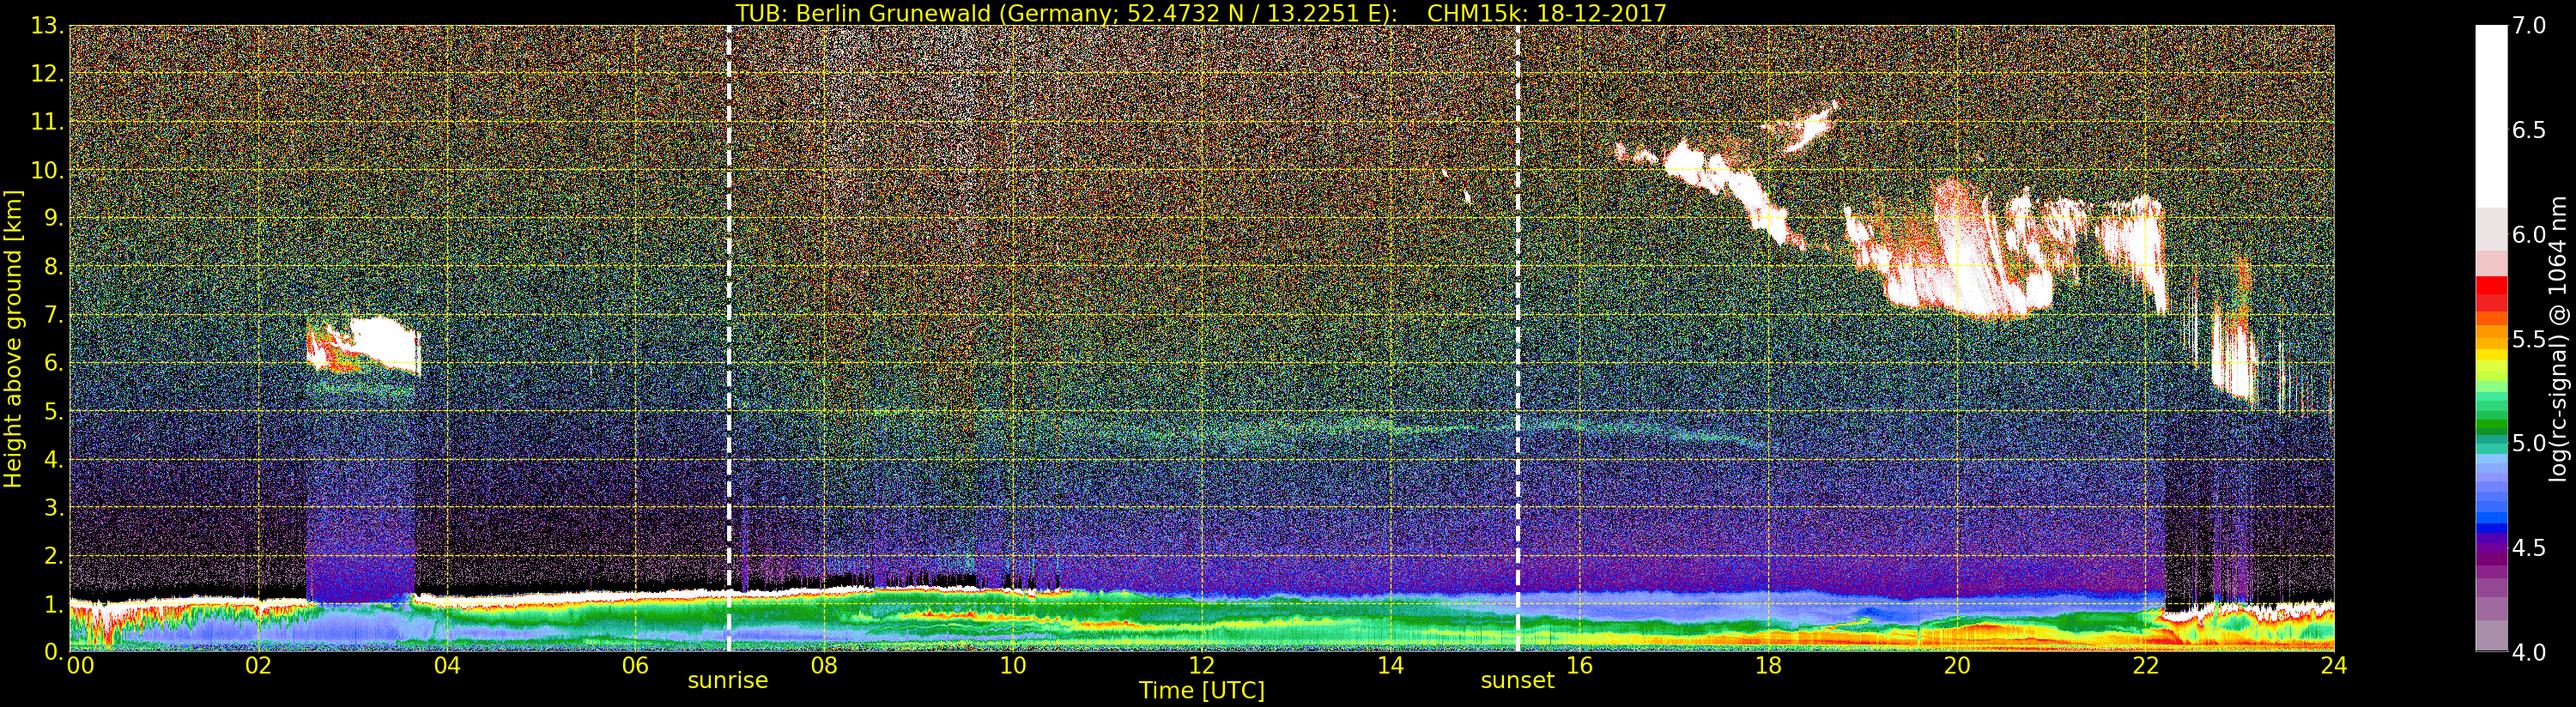Image resolution: width=2576 pixels, height=707 pixels.
Task: Click the 6.0 label on the colorbar
Action: (x=2529, y=235)
